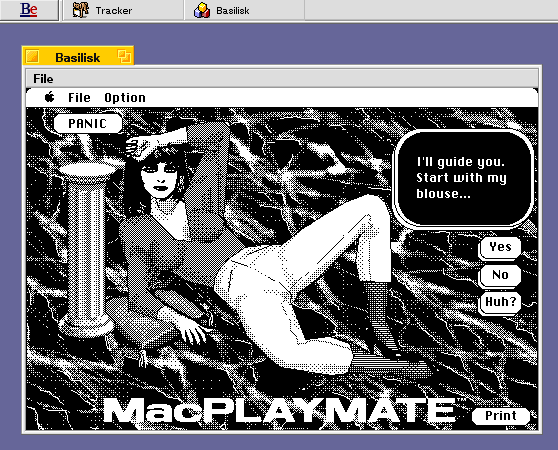Open the Option menu
The image size is (558, 450).
click(125, 97)
